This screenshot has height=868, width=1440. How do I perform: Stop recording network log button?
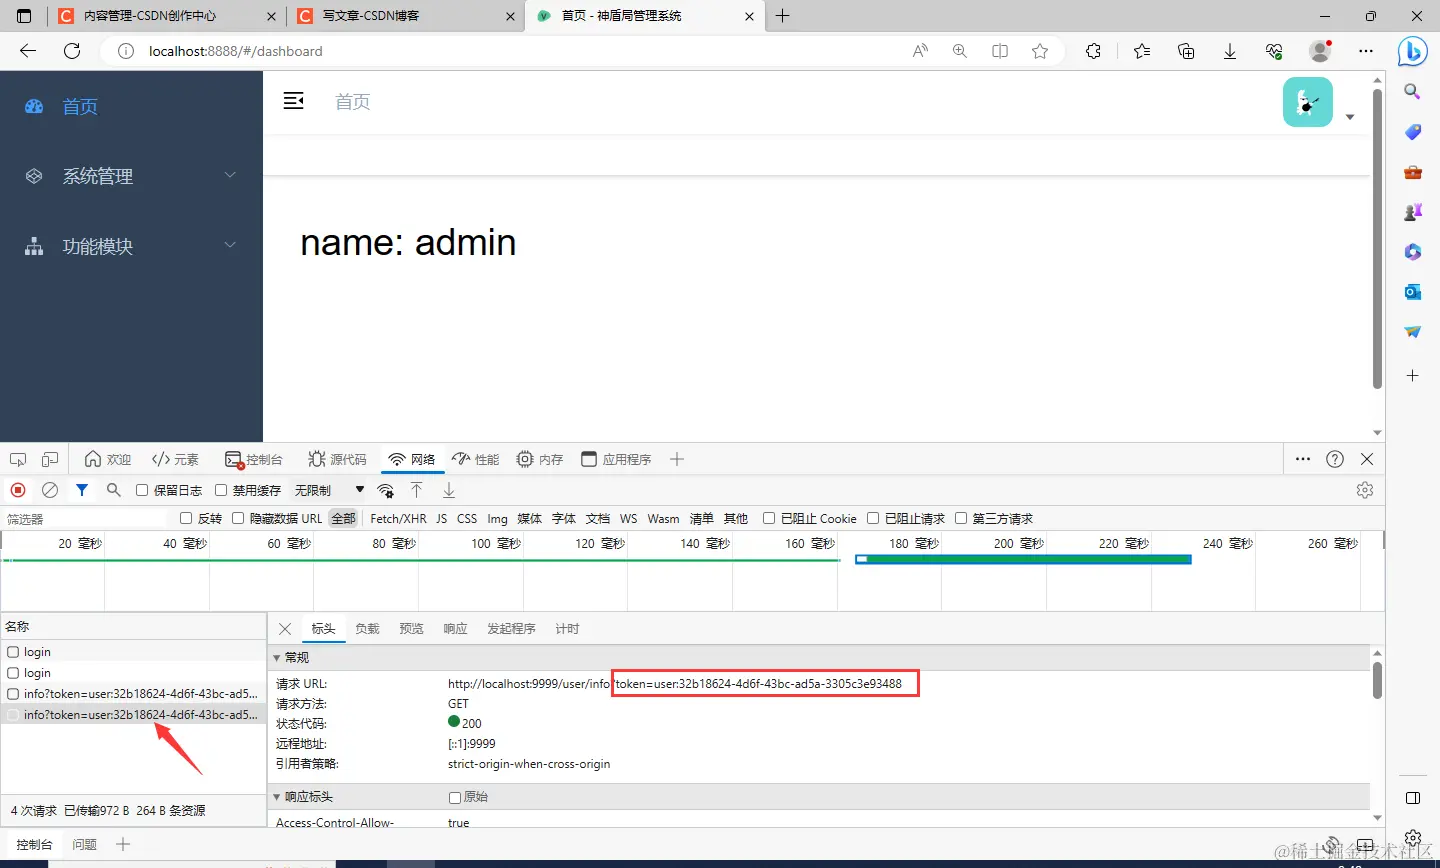(x=18, y=490)
